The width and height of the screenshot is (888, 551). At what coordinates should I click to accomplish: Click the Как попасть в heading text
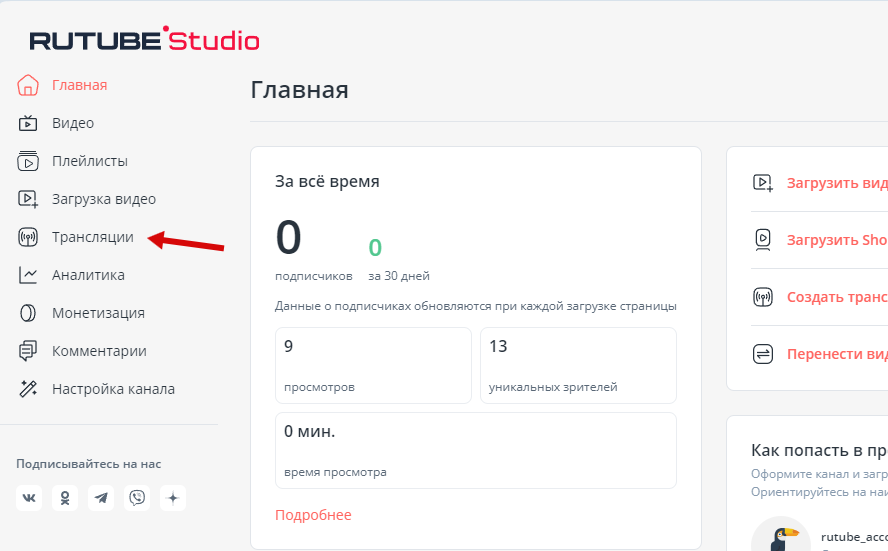pyautogui.click(x=819, y=450)
